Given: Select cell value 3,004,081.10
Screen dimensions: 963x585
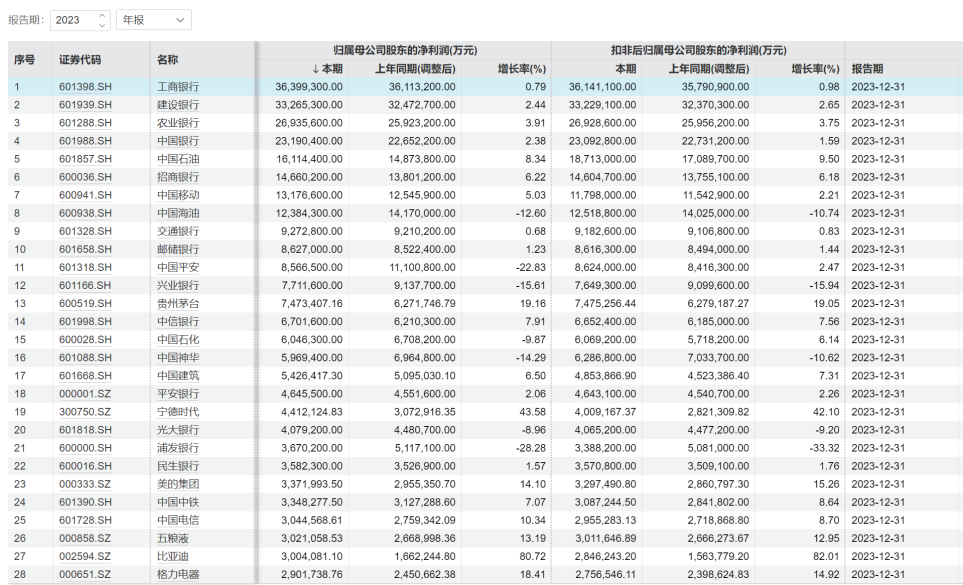Looking at the screenshot, I should pos(312,556).
